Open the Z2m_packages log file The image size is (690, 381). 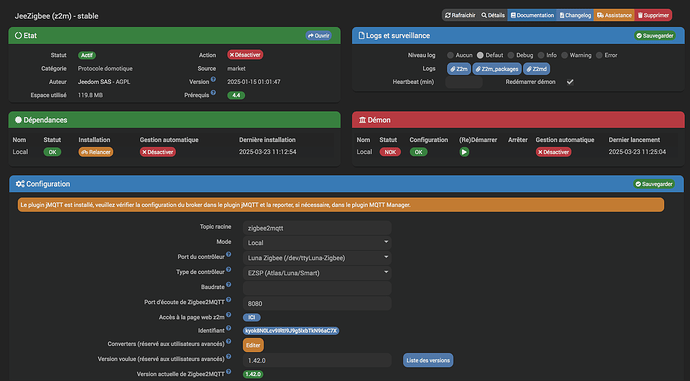pyautogui.click(x=496, y=69)
